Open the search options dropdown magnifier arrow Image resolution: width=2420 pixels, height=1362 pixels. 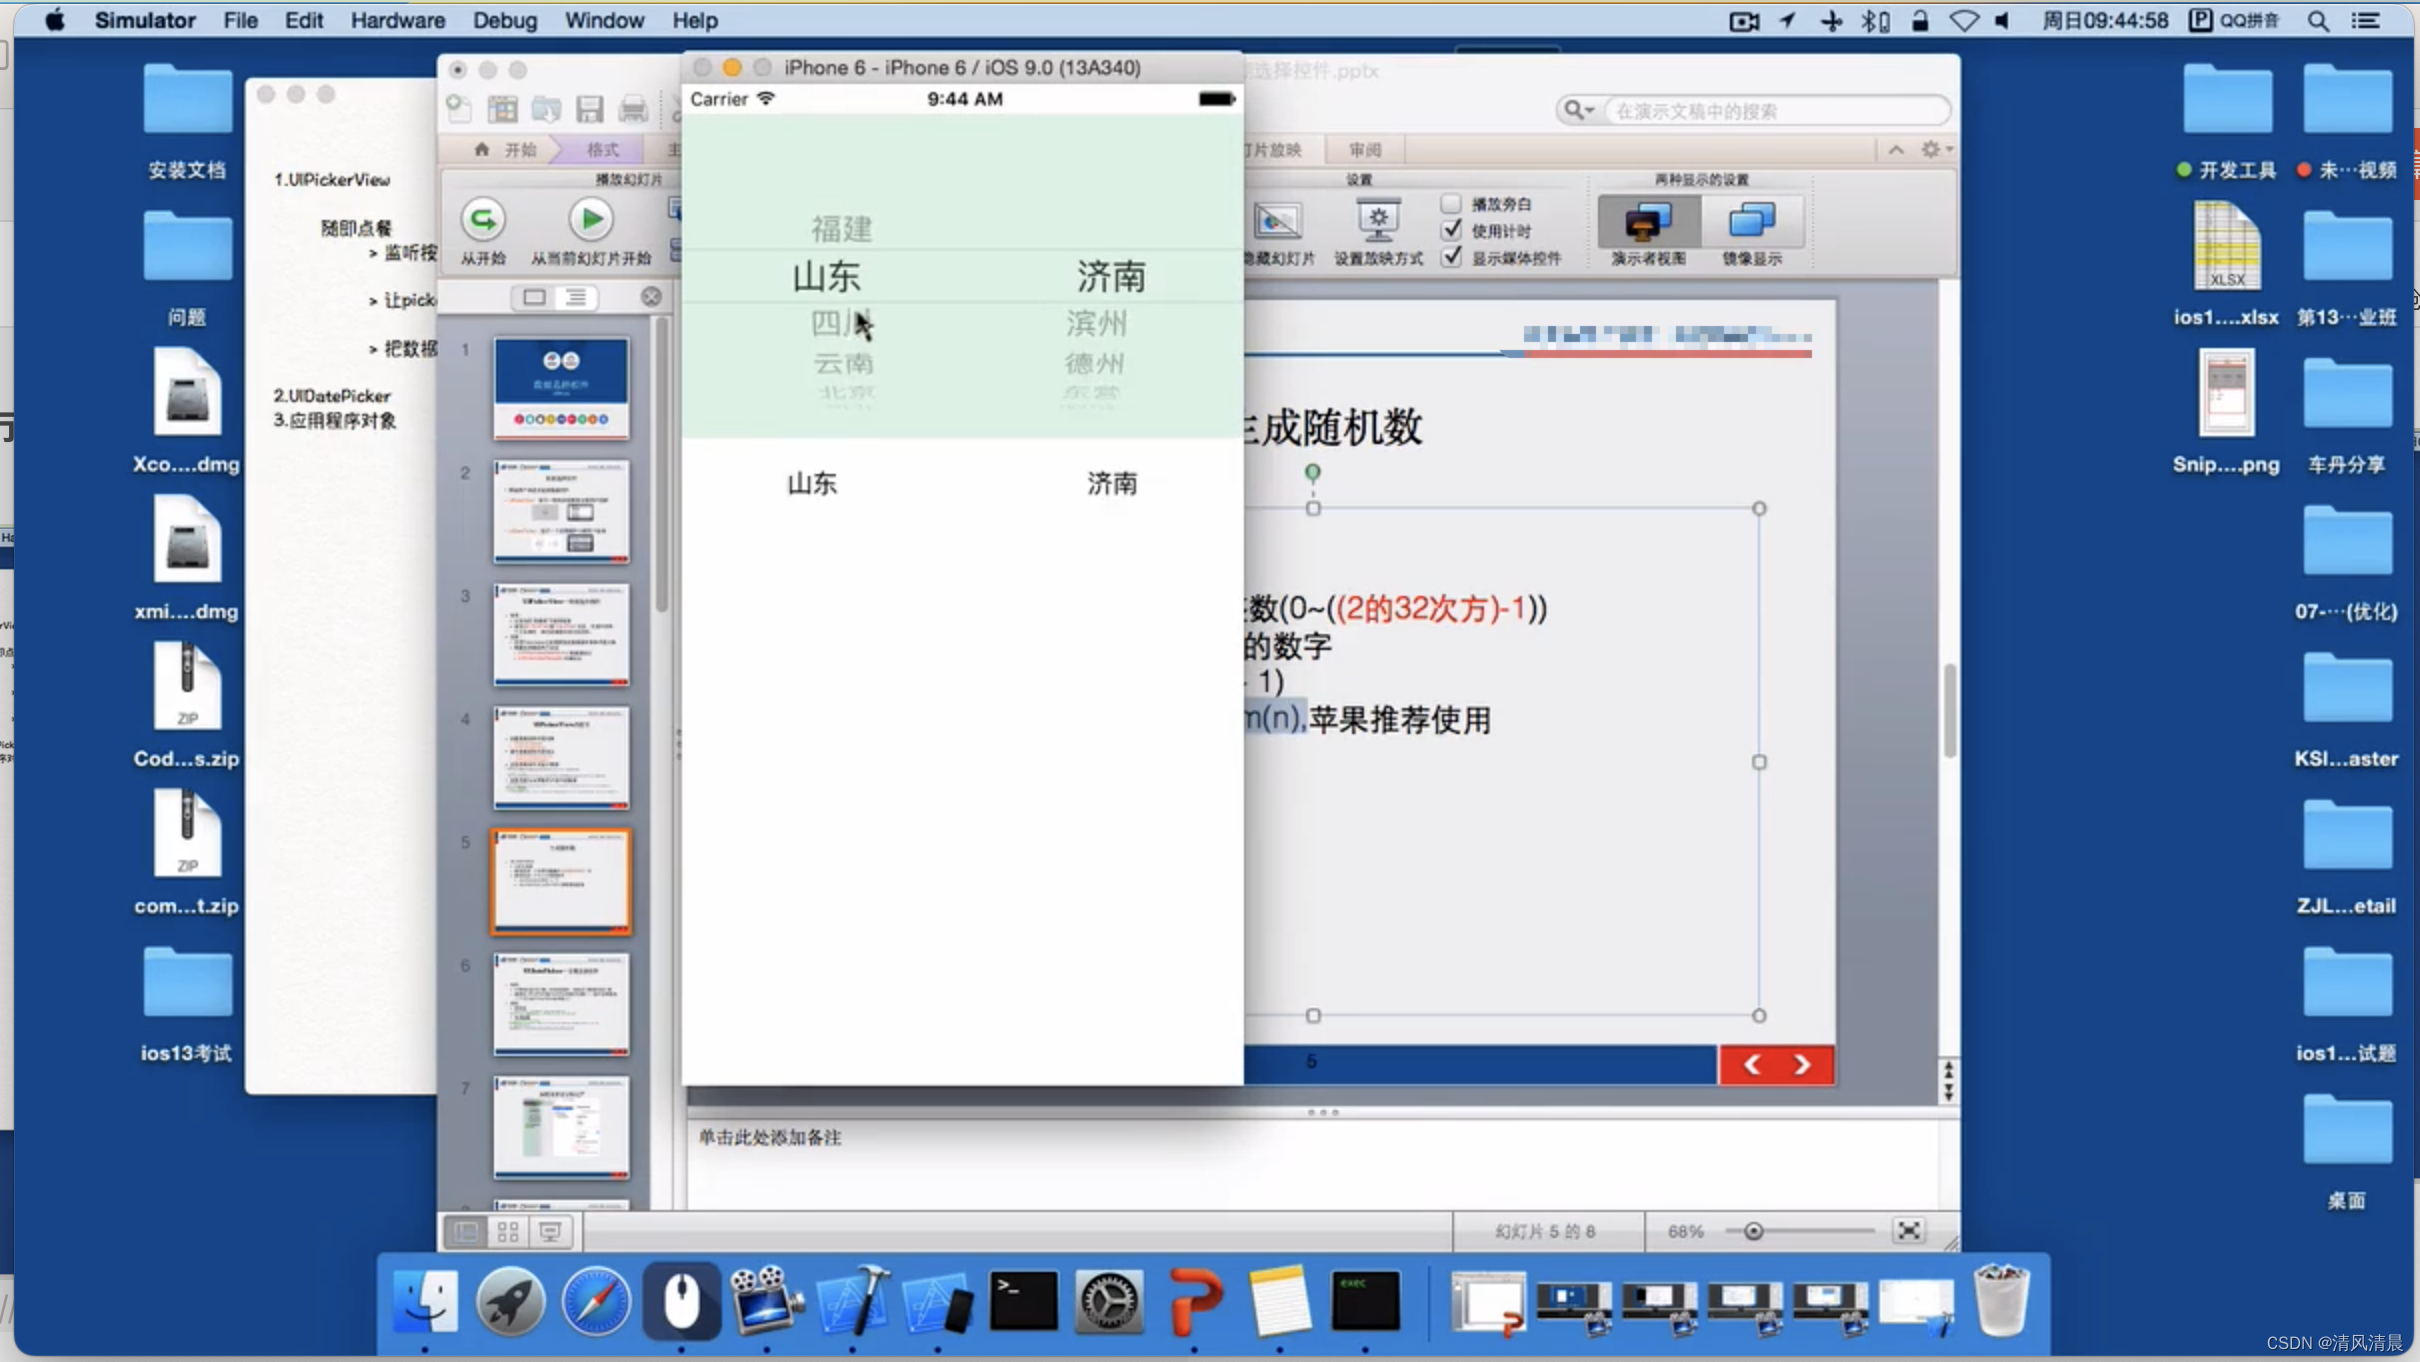(x=1578, y=110)
